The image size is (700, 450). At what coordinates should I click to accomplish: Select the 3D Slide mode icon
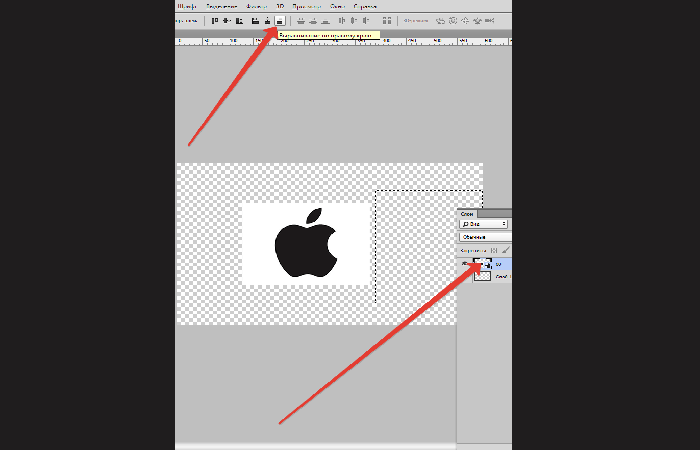[x=477, y=21]
